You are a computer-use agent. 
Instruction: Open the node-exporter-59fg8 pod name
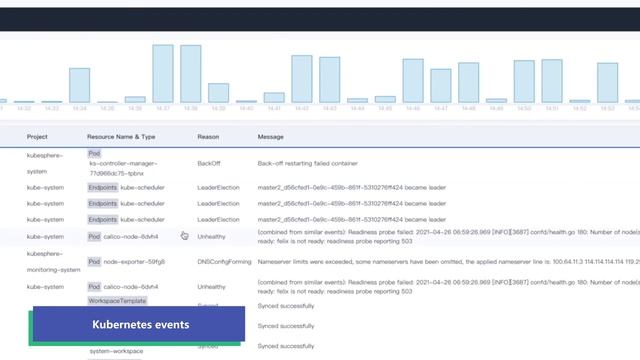(x=134, y=262)
